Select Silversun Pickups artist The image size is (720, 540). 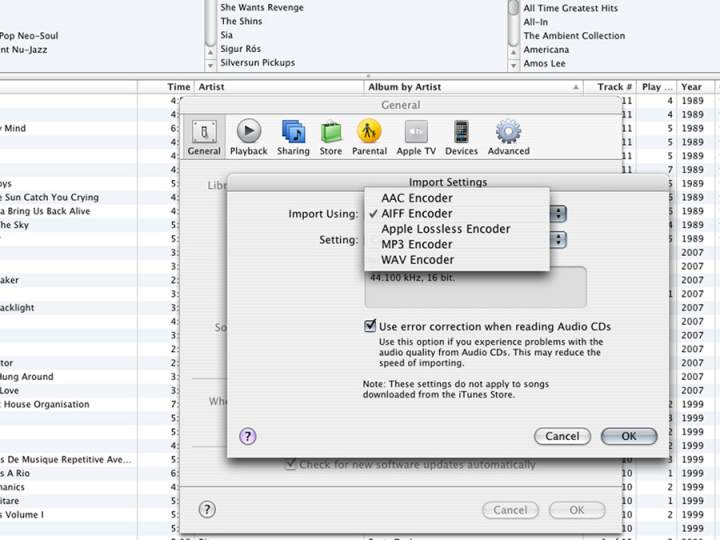(x=258, y=62)
